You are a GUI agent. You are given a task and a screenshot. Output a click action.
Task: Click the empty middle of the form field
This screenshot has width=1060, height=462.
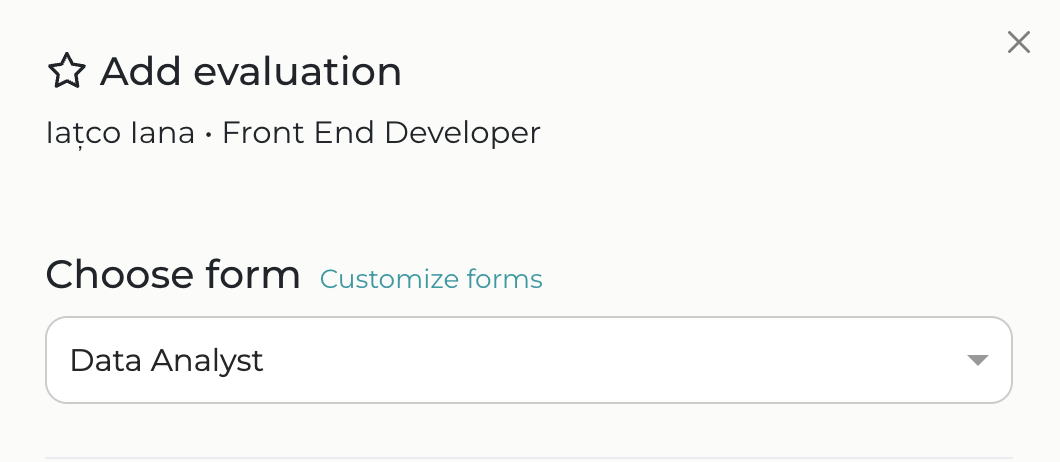pyautogui.click(x=600, y=360)
